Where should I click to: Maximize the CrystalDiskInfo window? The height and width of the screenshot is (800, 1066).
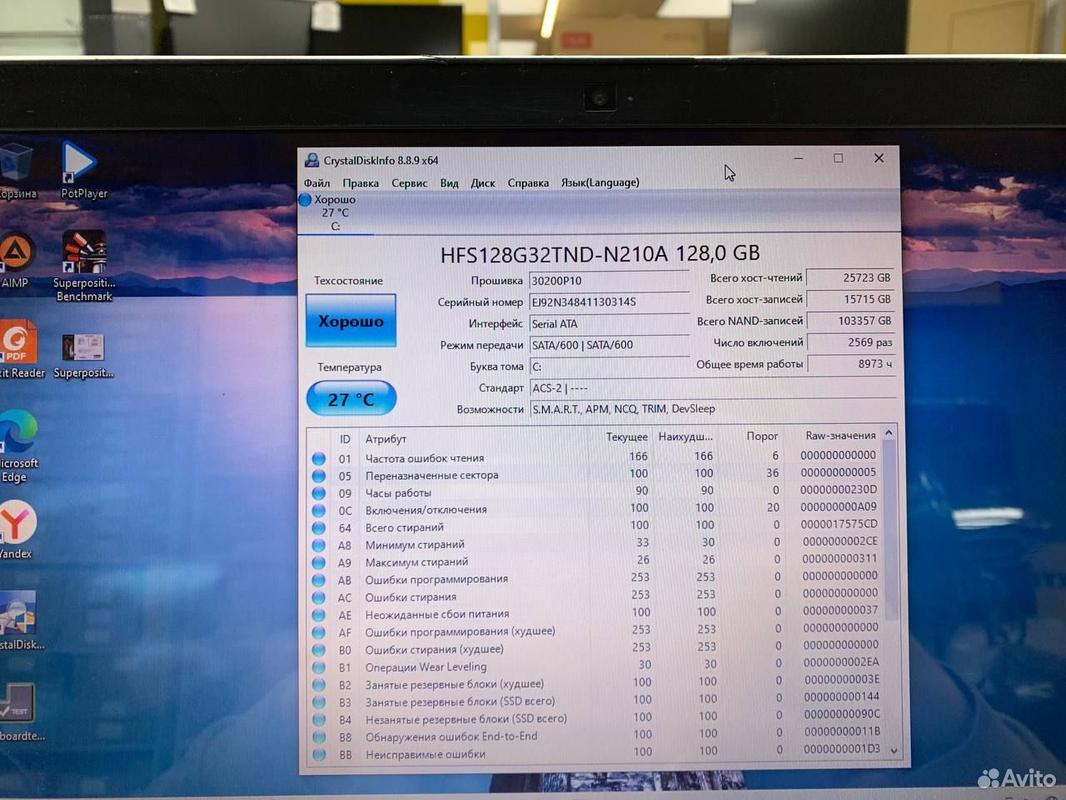click(x=838, y=158)
